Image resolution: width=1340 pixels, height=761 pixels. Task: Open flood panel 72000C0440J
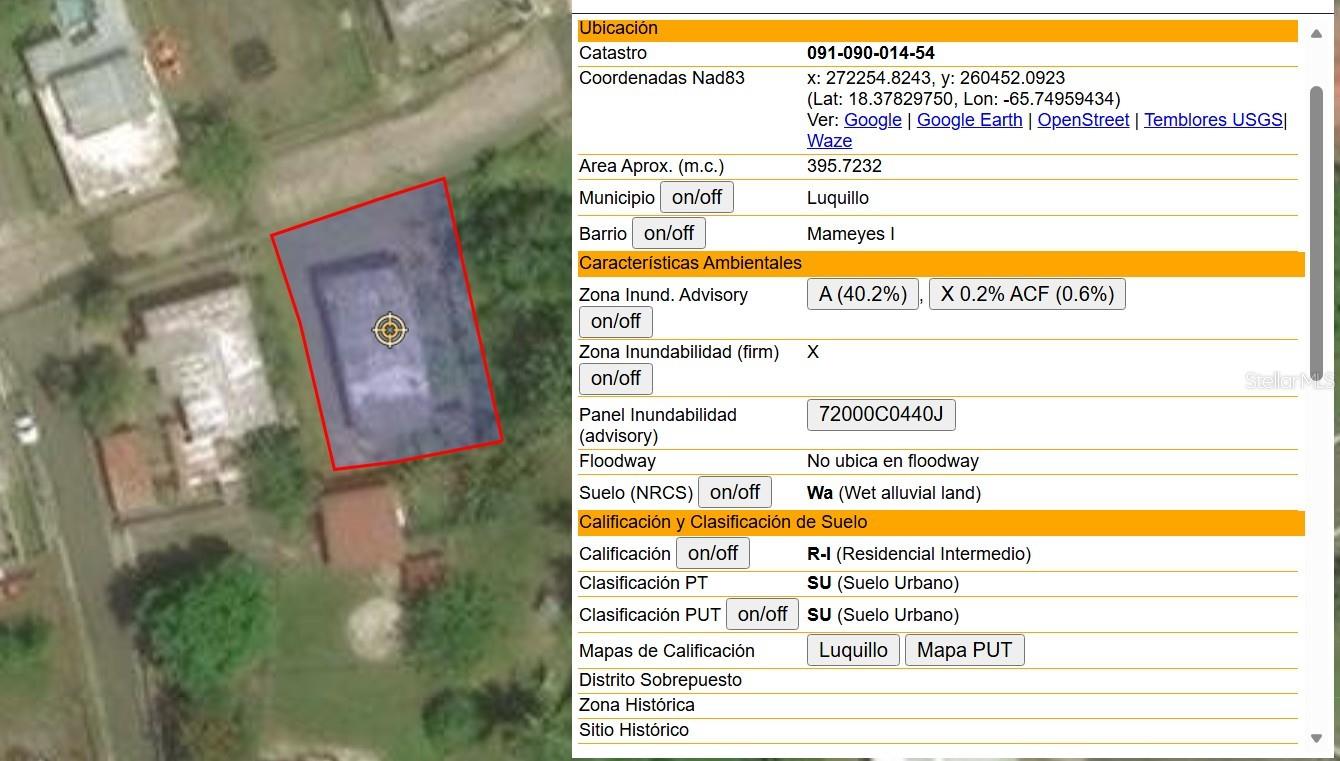881,414
